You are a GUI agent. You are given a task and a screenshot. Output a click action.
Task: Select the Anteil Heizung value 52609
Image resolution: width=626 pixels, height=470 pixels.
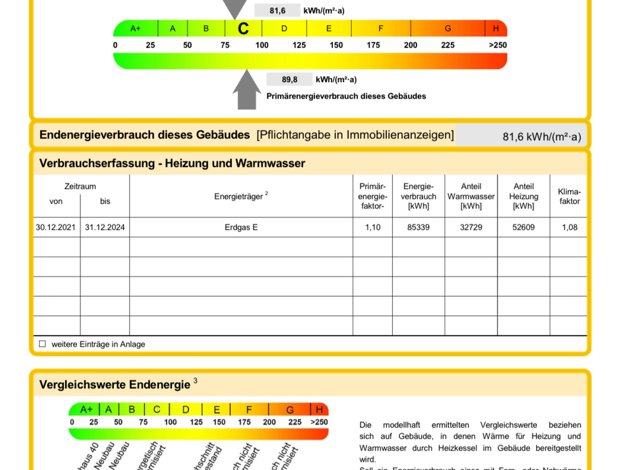pyautogui.click(x=523, y=228)
